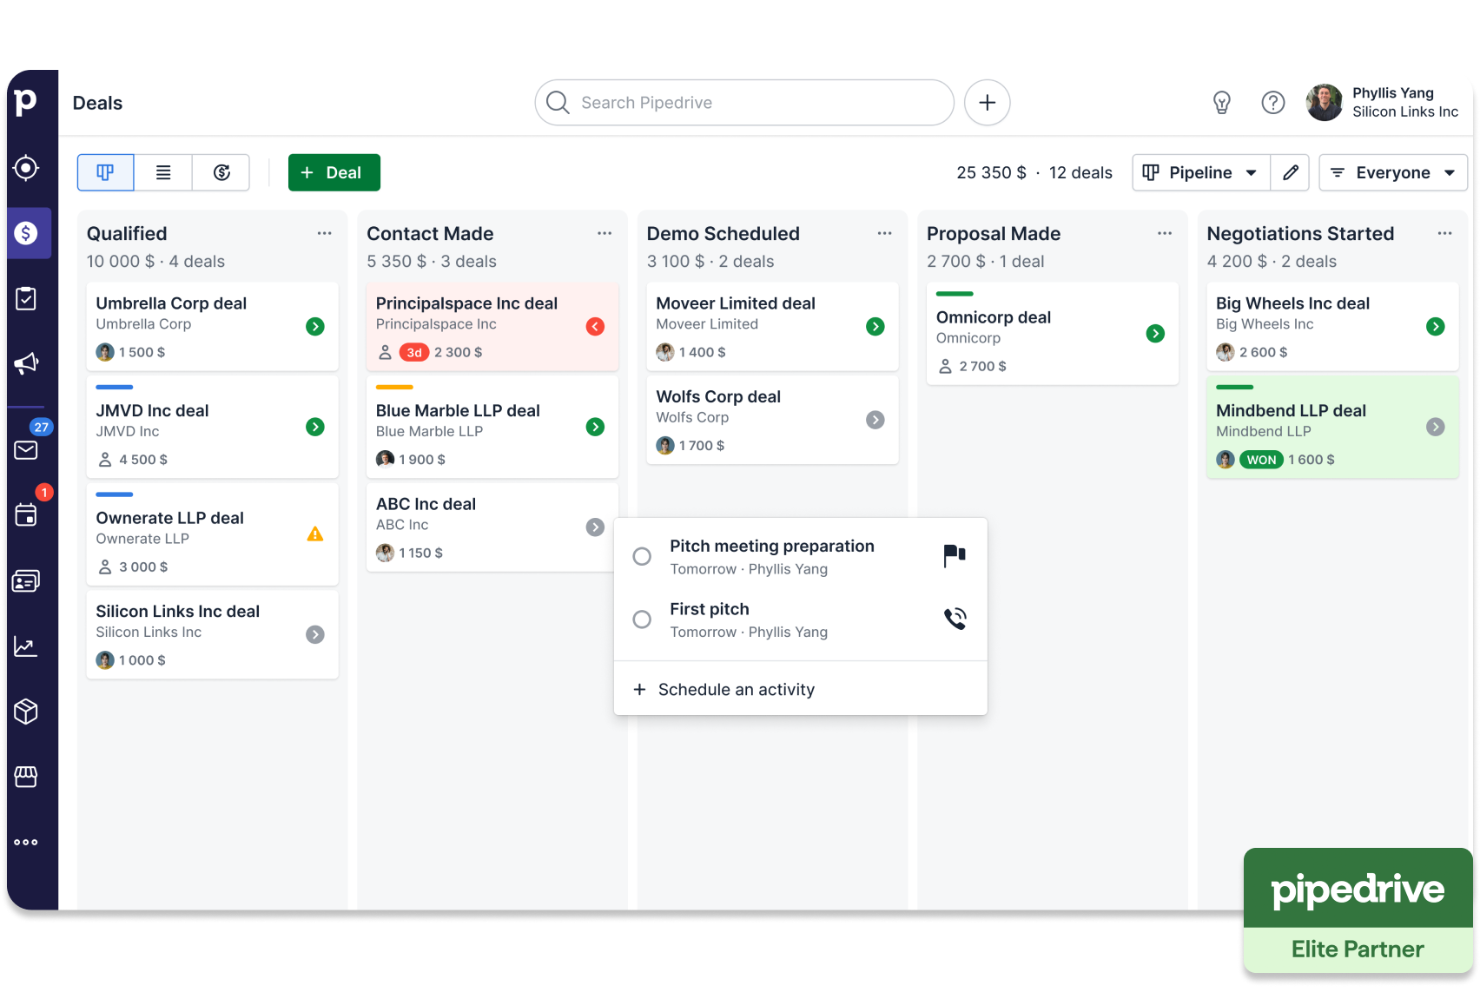Open Mail inbox icon with 27 badge
The width and height of the screenshot is (1480, 987).
27,449
